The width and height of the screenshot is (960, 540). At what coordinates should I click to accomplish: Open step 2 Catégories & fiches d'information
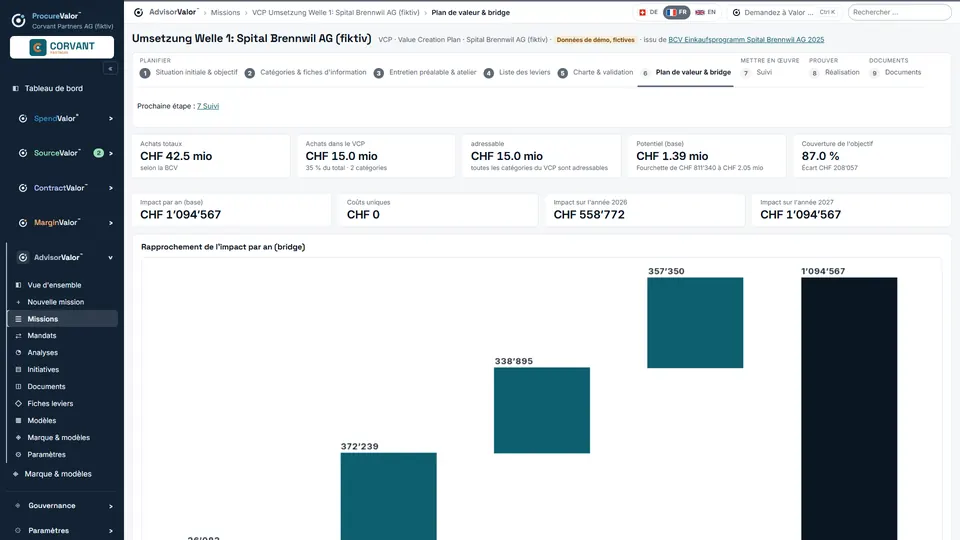click(306, 72)
